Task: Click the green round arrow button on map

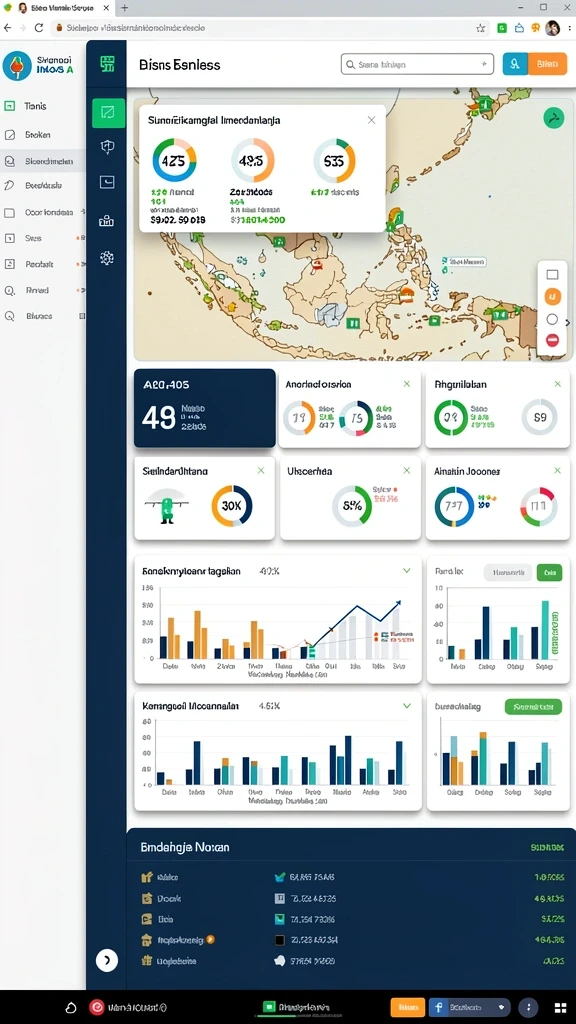Action: [554, 118]
